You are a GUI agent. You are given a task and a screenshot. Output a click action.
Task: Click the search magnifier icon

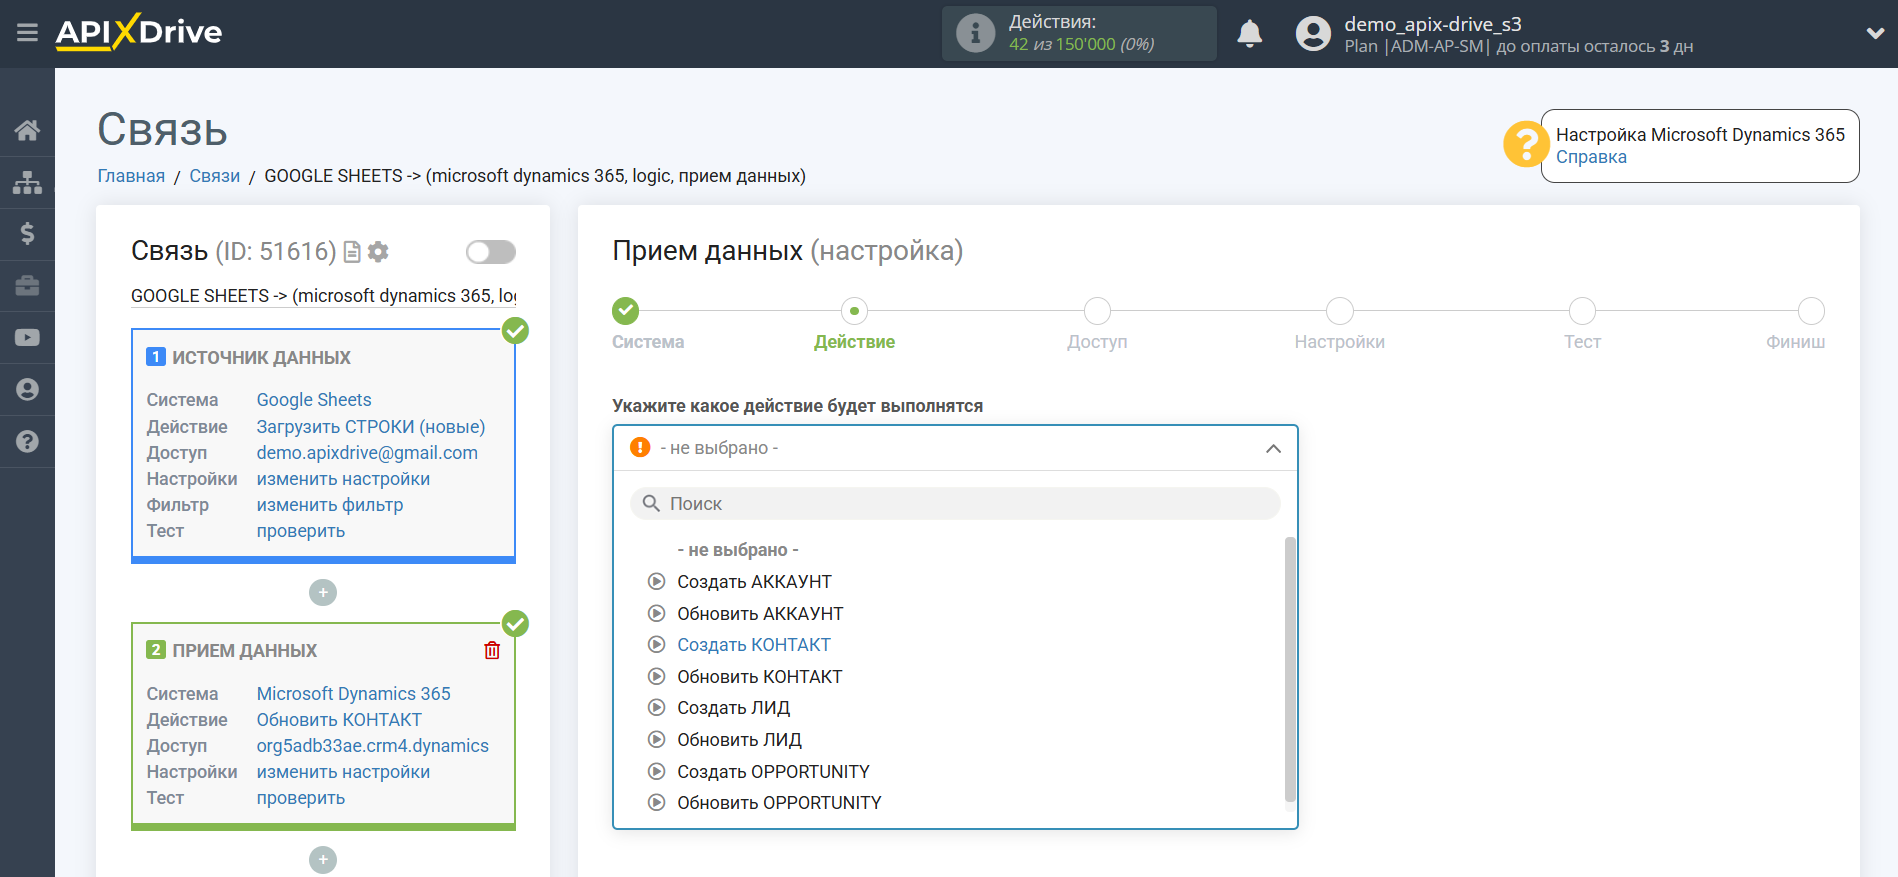pos(651,503)
